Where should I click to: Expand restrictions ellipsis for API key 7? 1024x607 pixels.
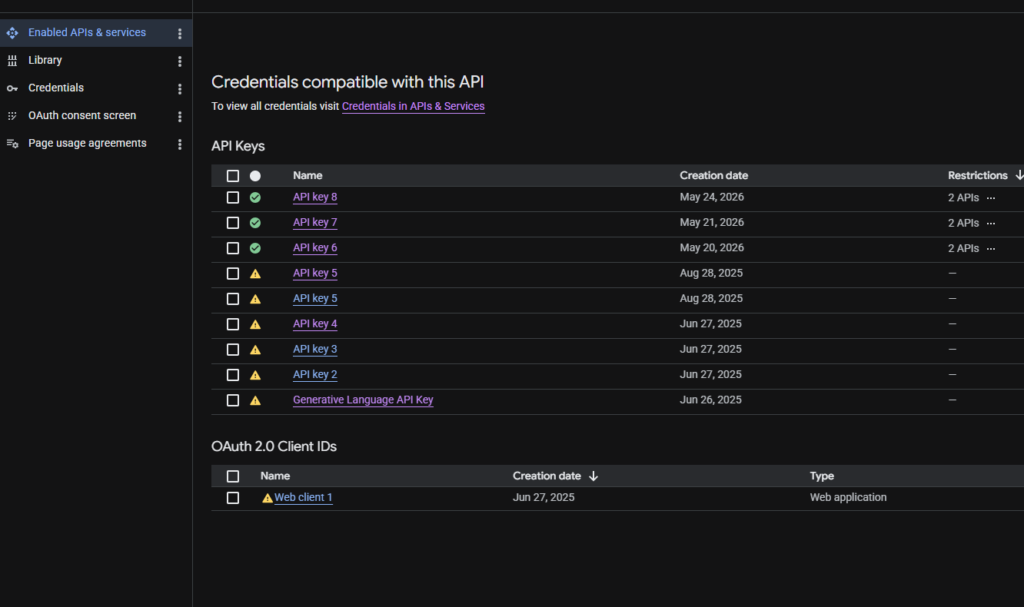click(x=991, y=223)
